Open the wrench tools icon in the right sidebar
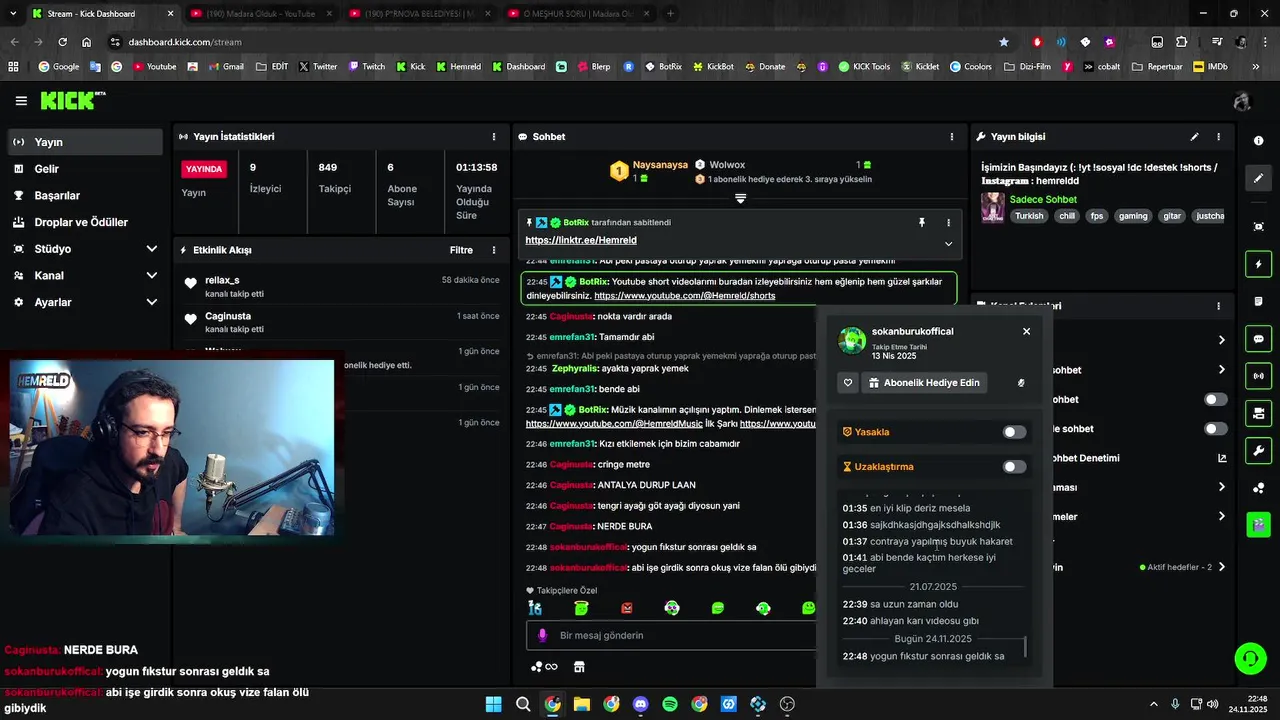Viewport: 1280px width, 720px height. pos(1258,450)
